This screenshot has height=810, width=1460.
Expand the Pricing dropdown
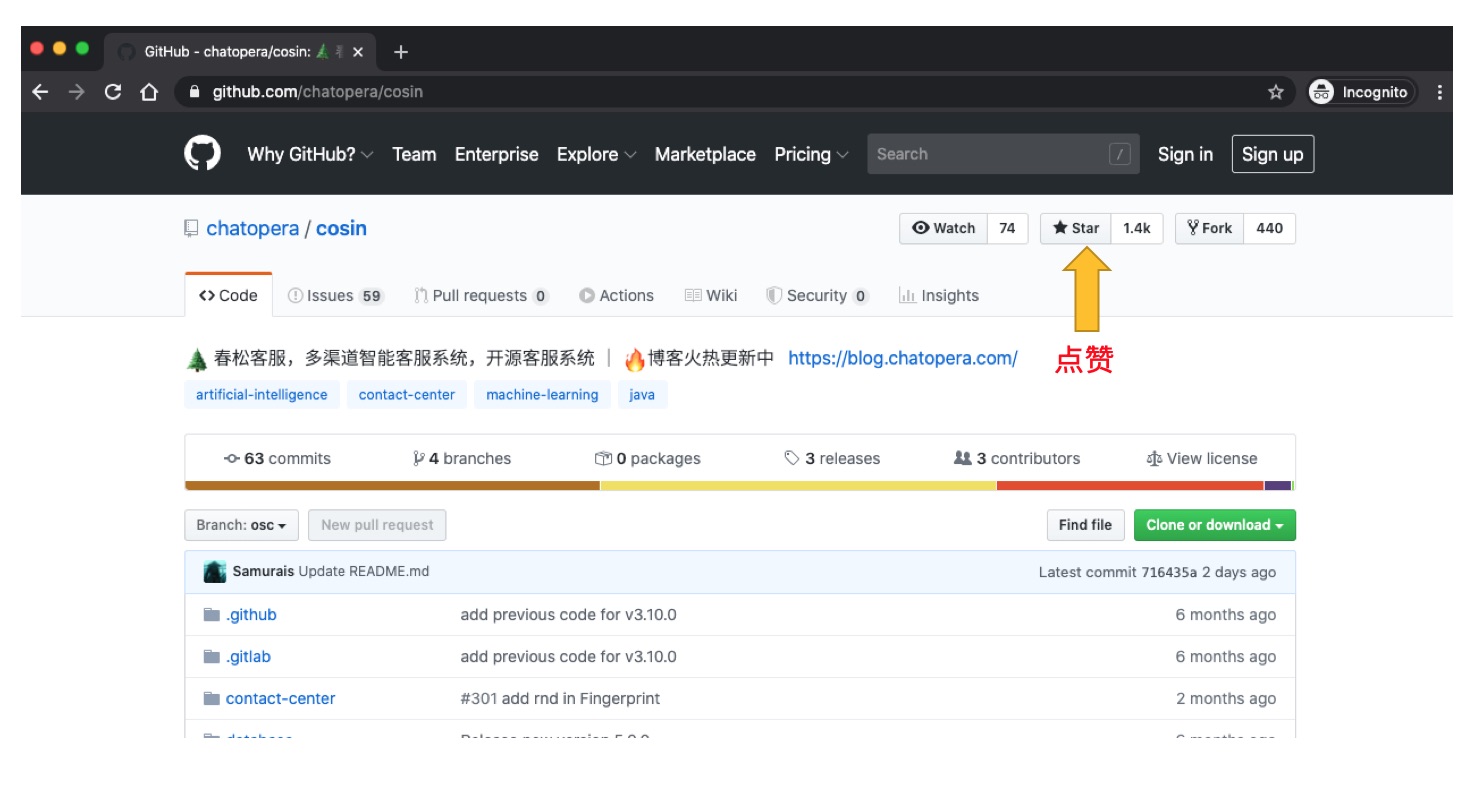[x=811, y=154]
